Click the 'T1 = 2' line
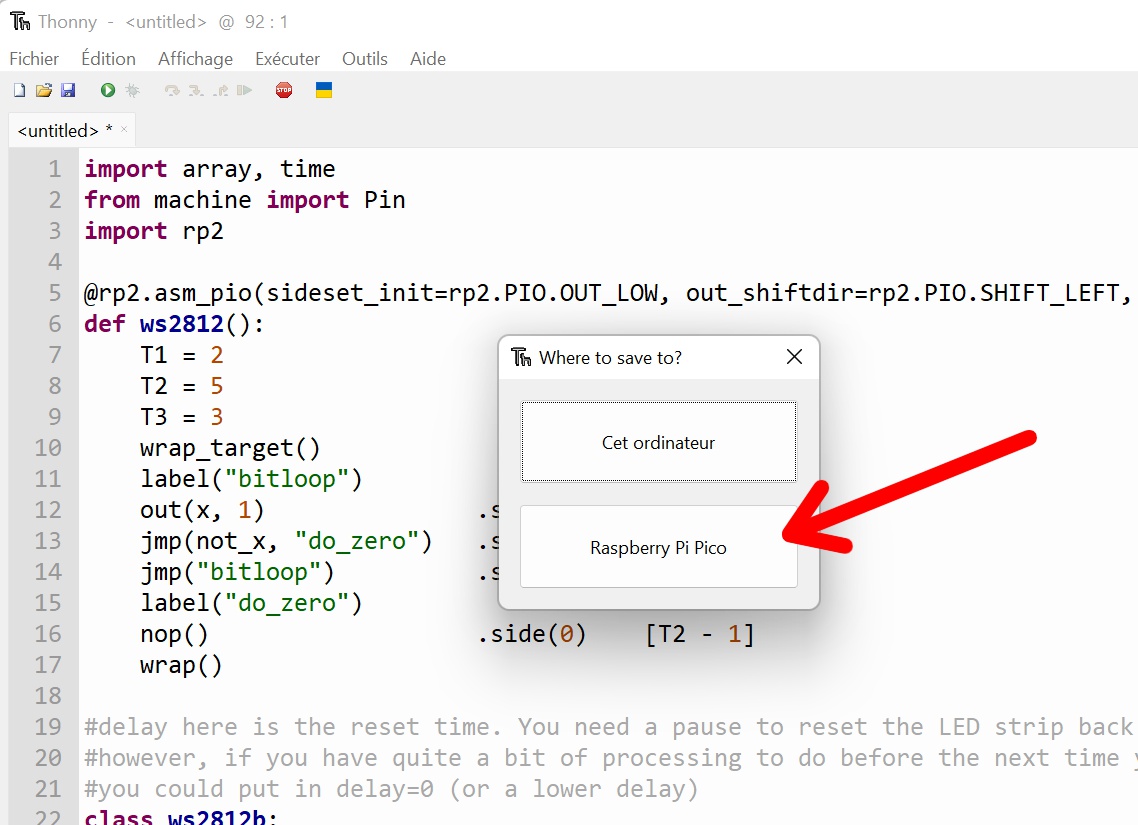 point(181,356)
